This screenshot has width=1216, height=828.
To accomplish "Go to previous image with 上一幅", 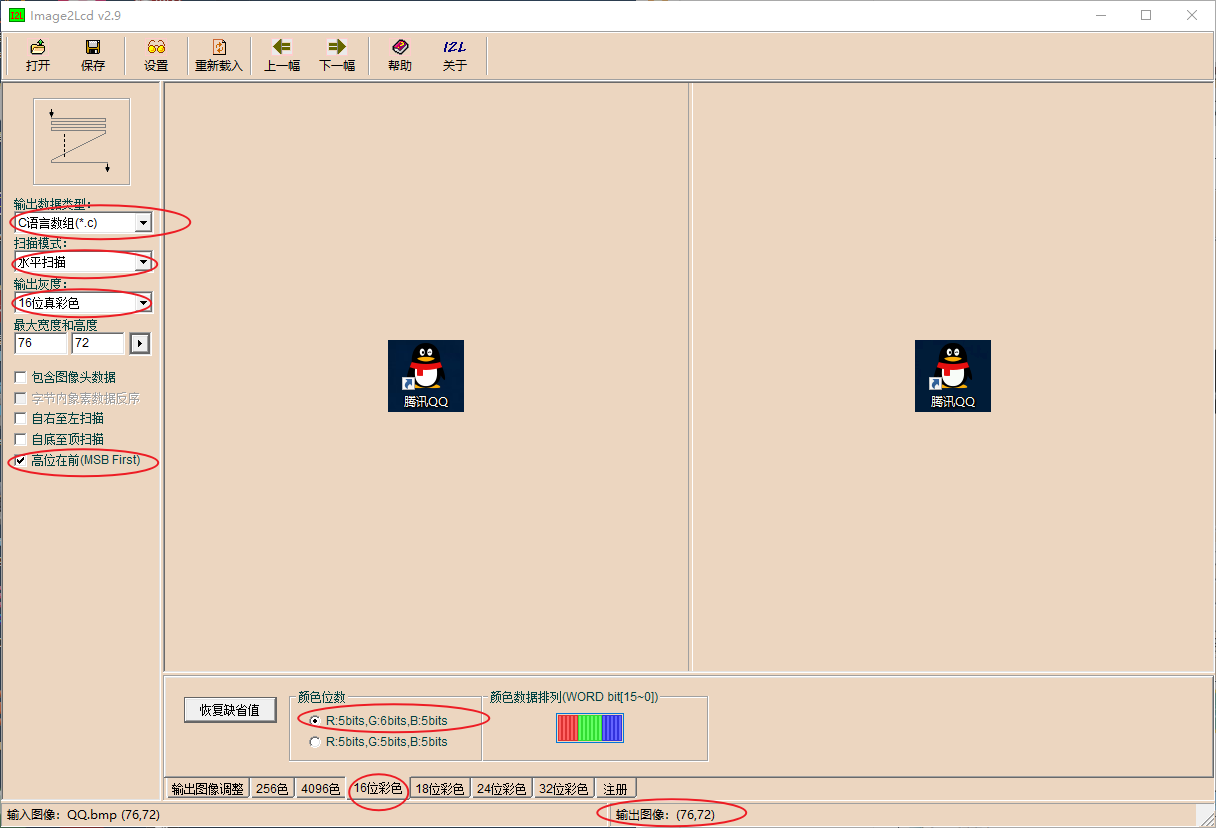I will point(282,56).
